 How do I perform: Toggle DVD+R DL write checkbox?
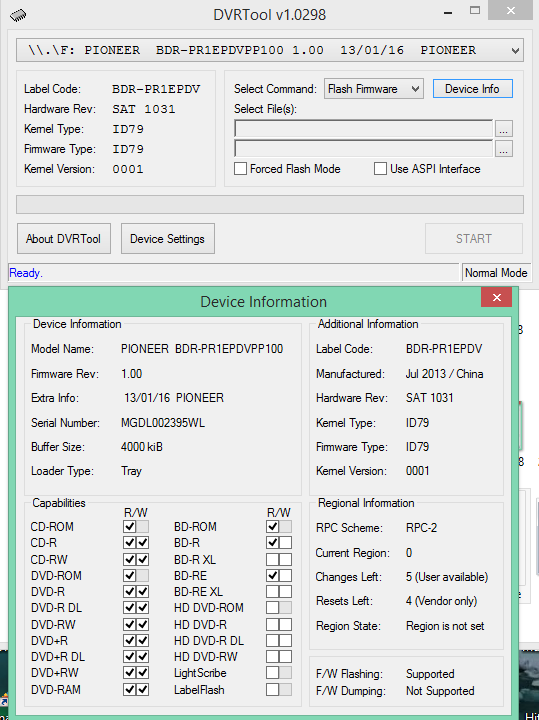point(143,657)
